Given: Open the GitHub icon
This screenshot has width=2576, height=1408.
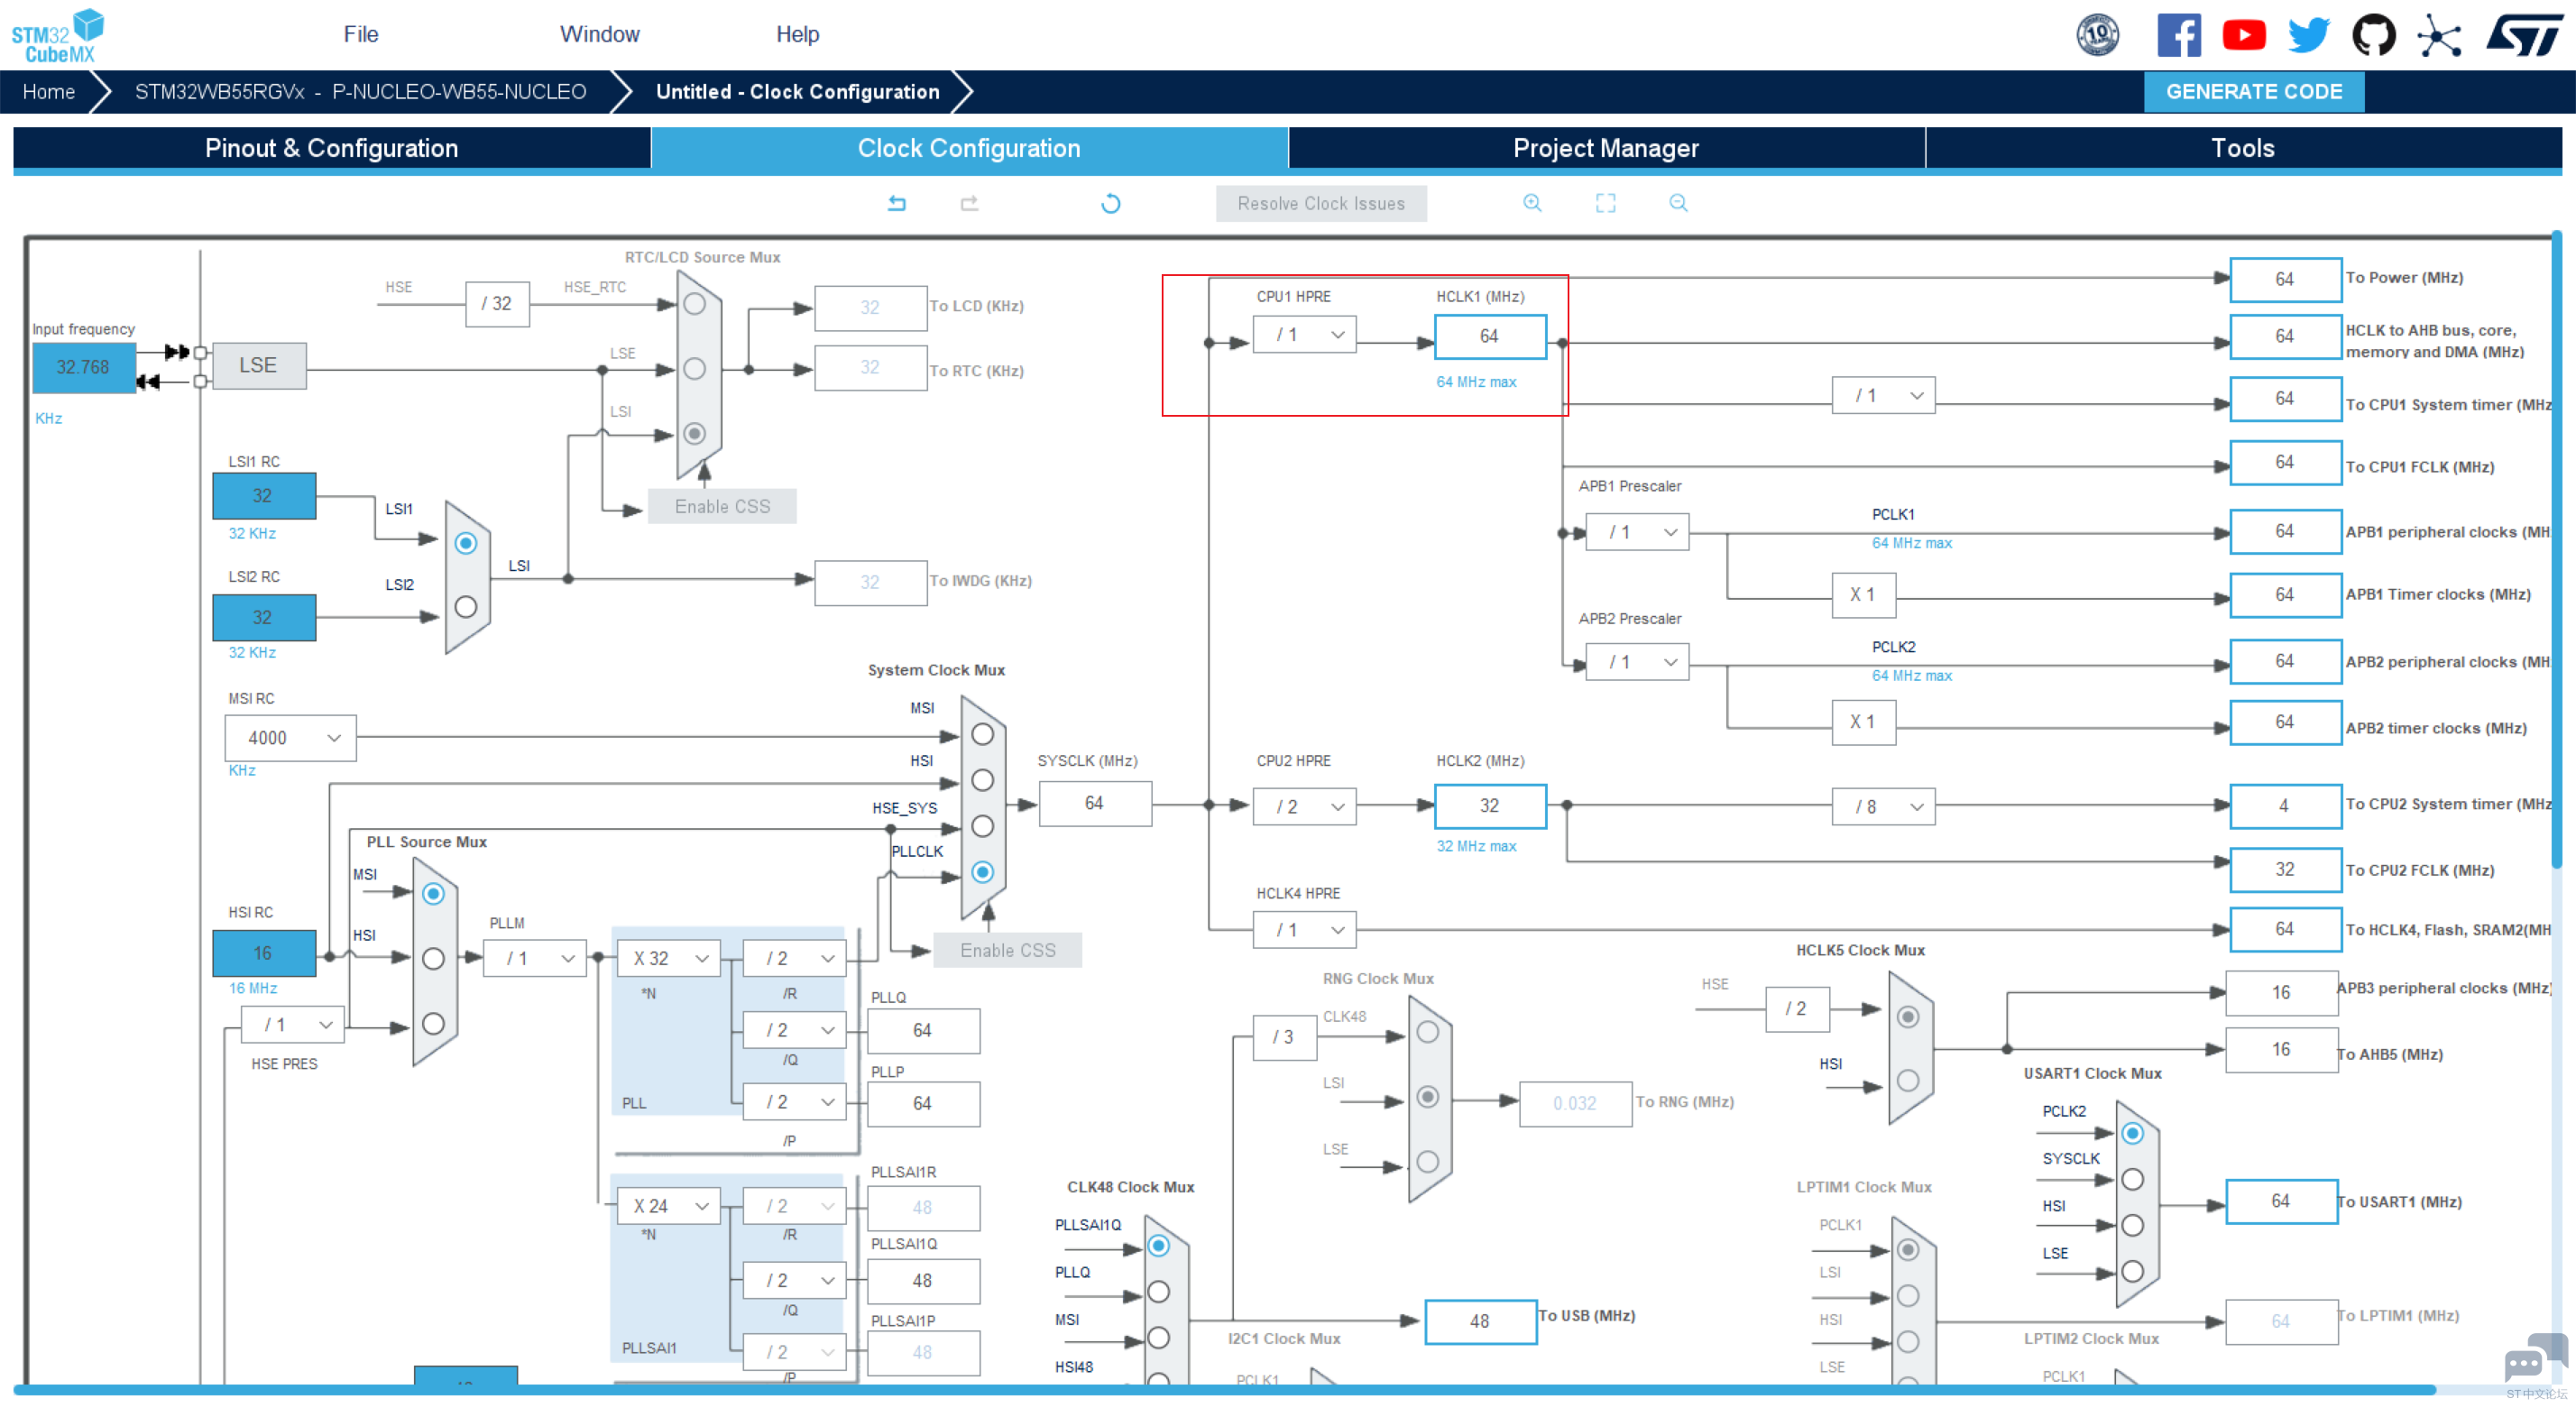Looking at the screenshot, I should (2374, 35).
